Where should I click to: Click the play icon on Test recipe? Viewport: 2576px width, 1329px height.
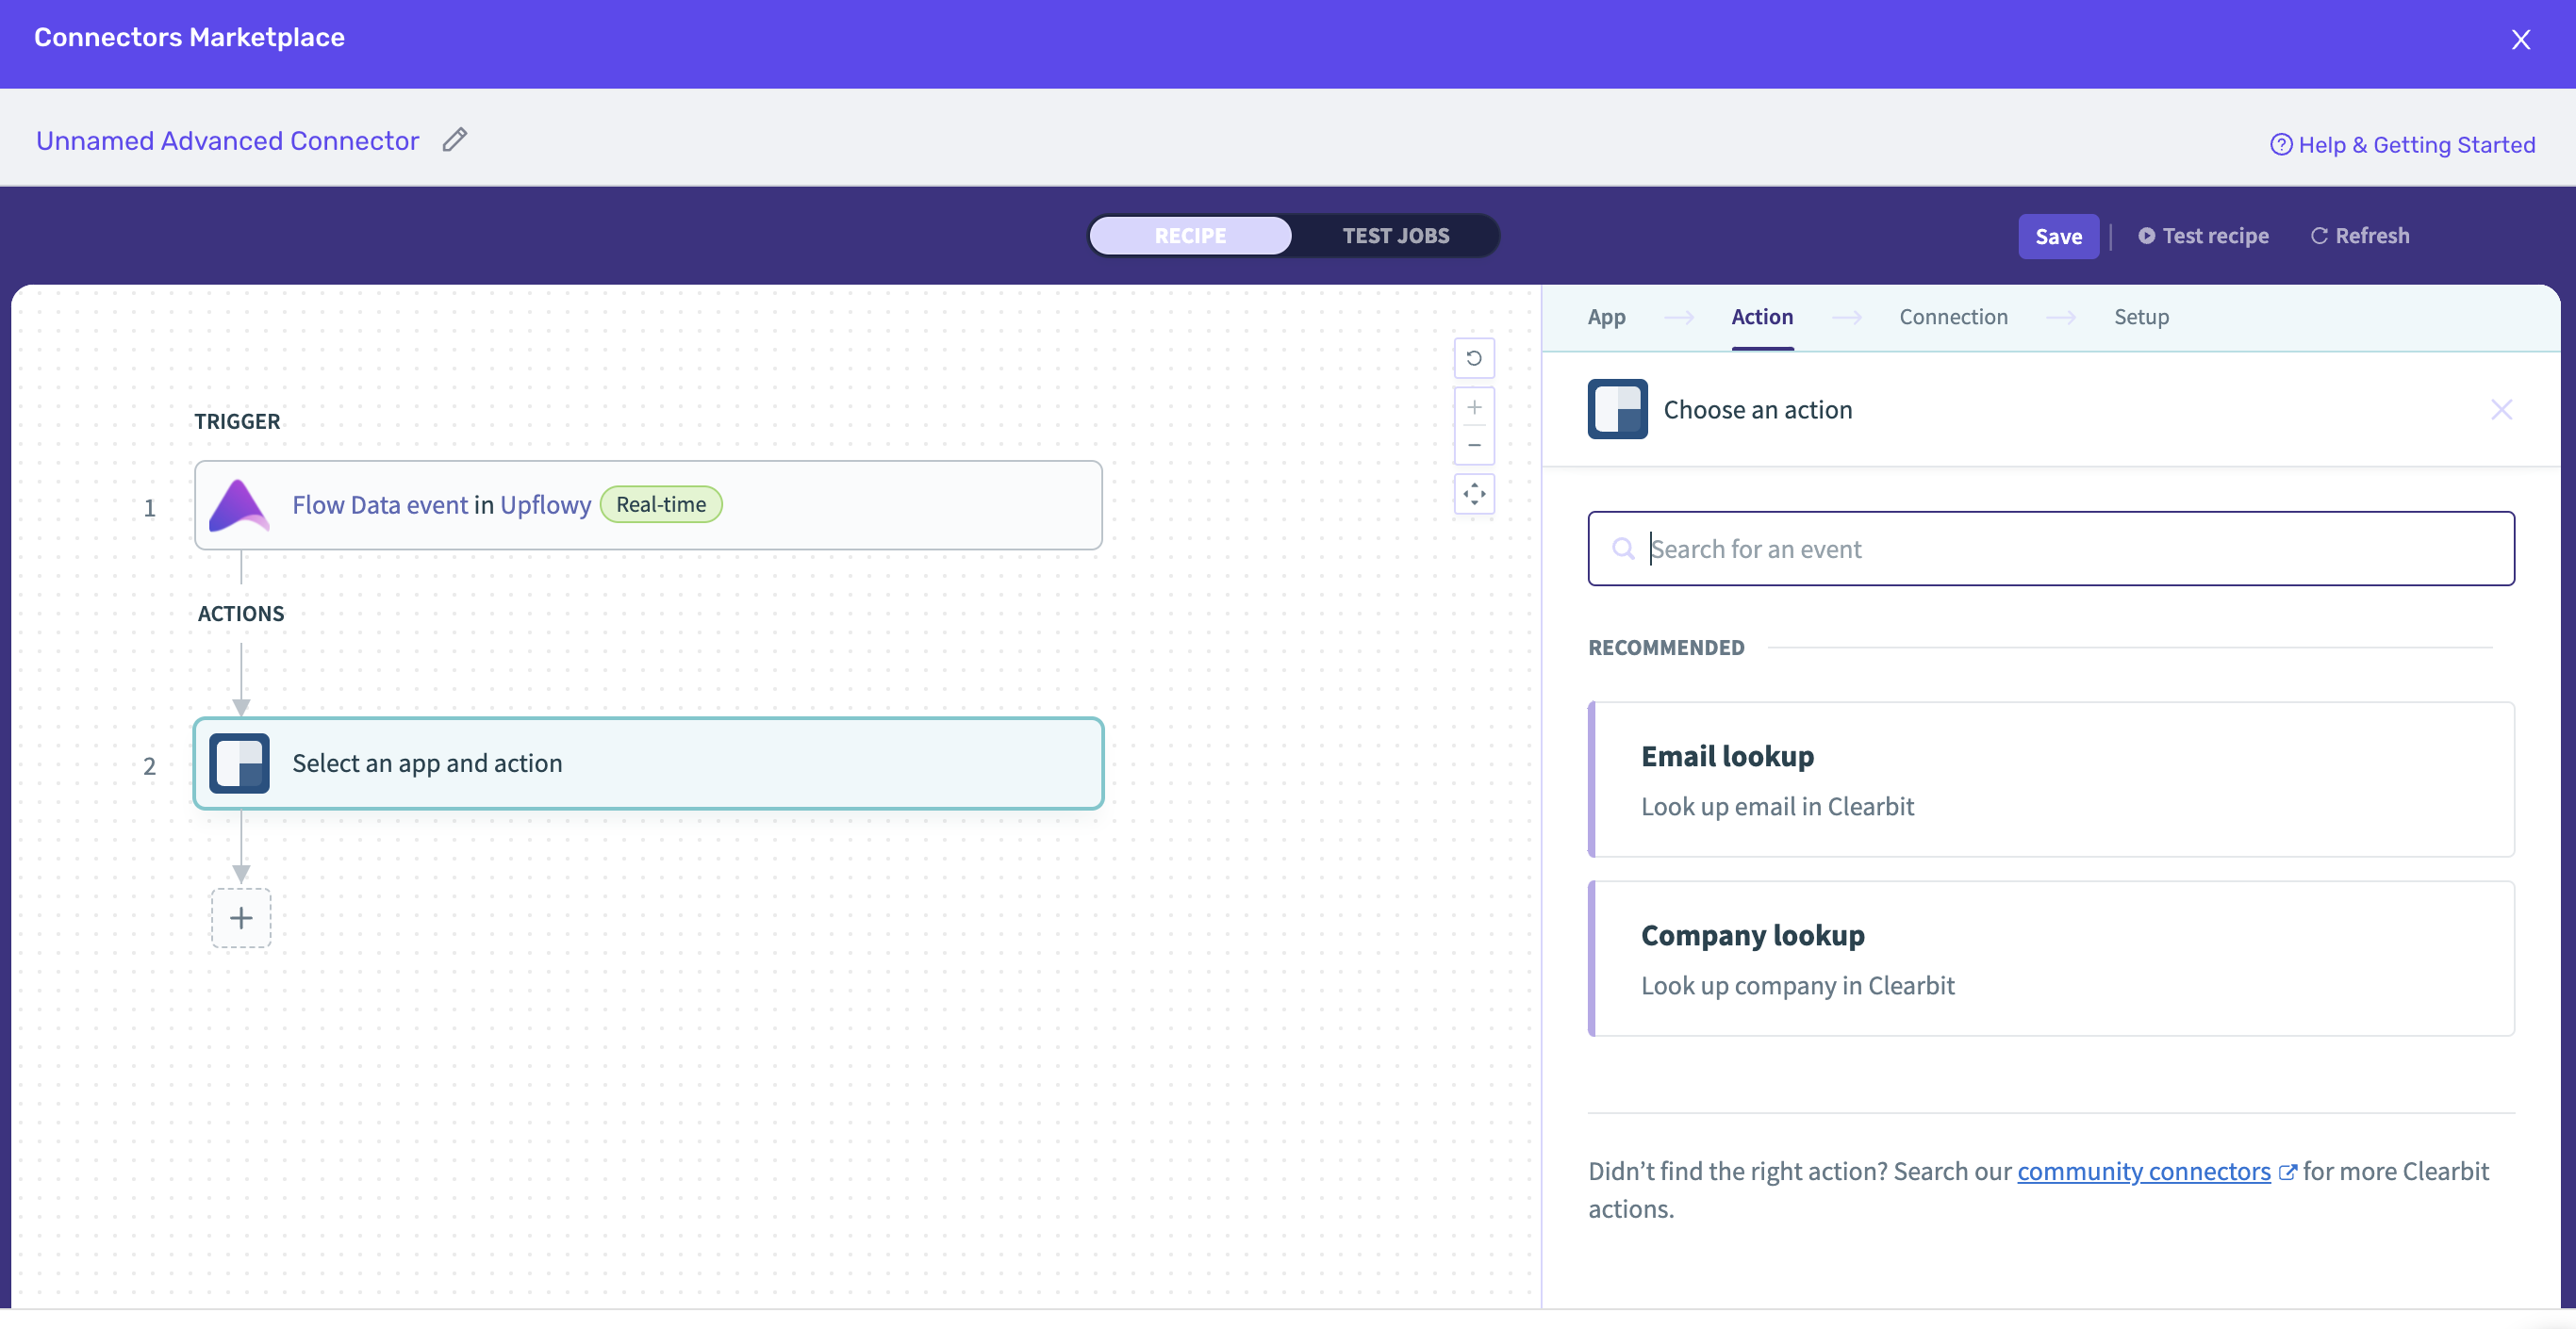(x=2146, y=236)
